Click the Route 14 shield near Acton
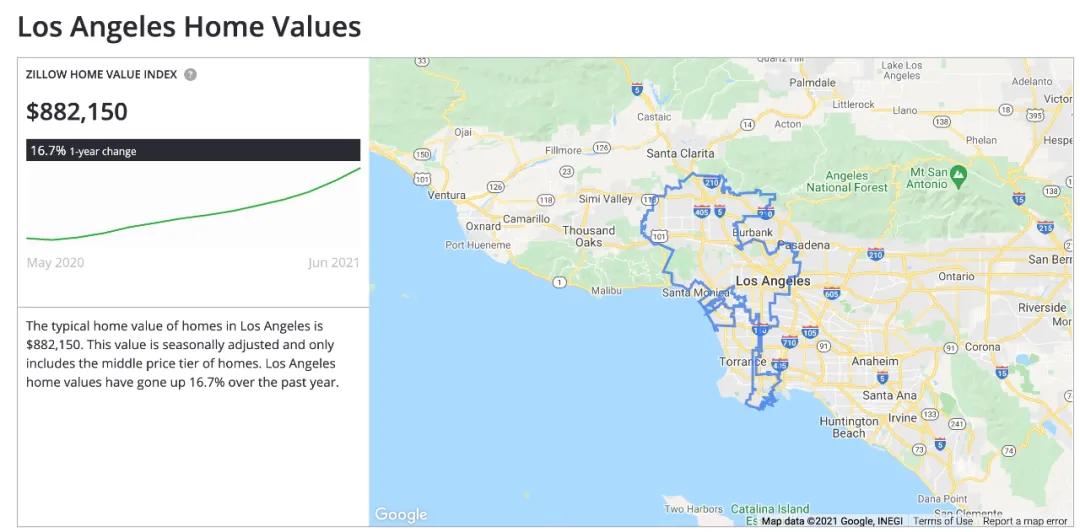 click(x=746, y=124)
